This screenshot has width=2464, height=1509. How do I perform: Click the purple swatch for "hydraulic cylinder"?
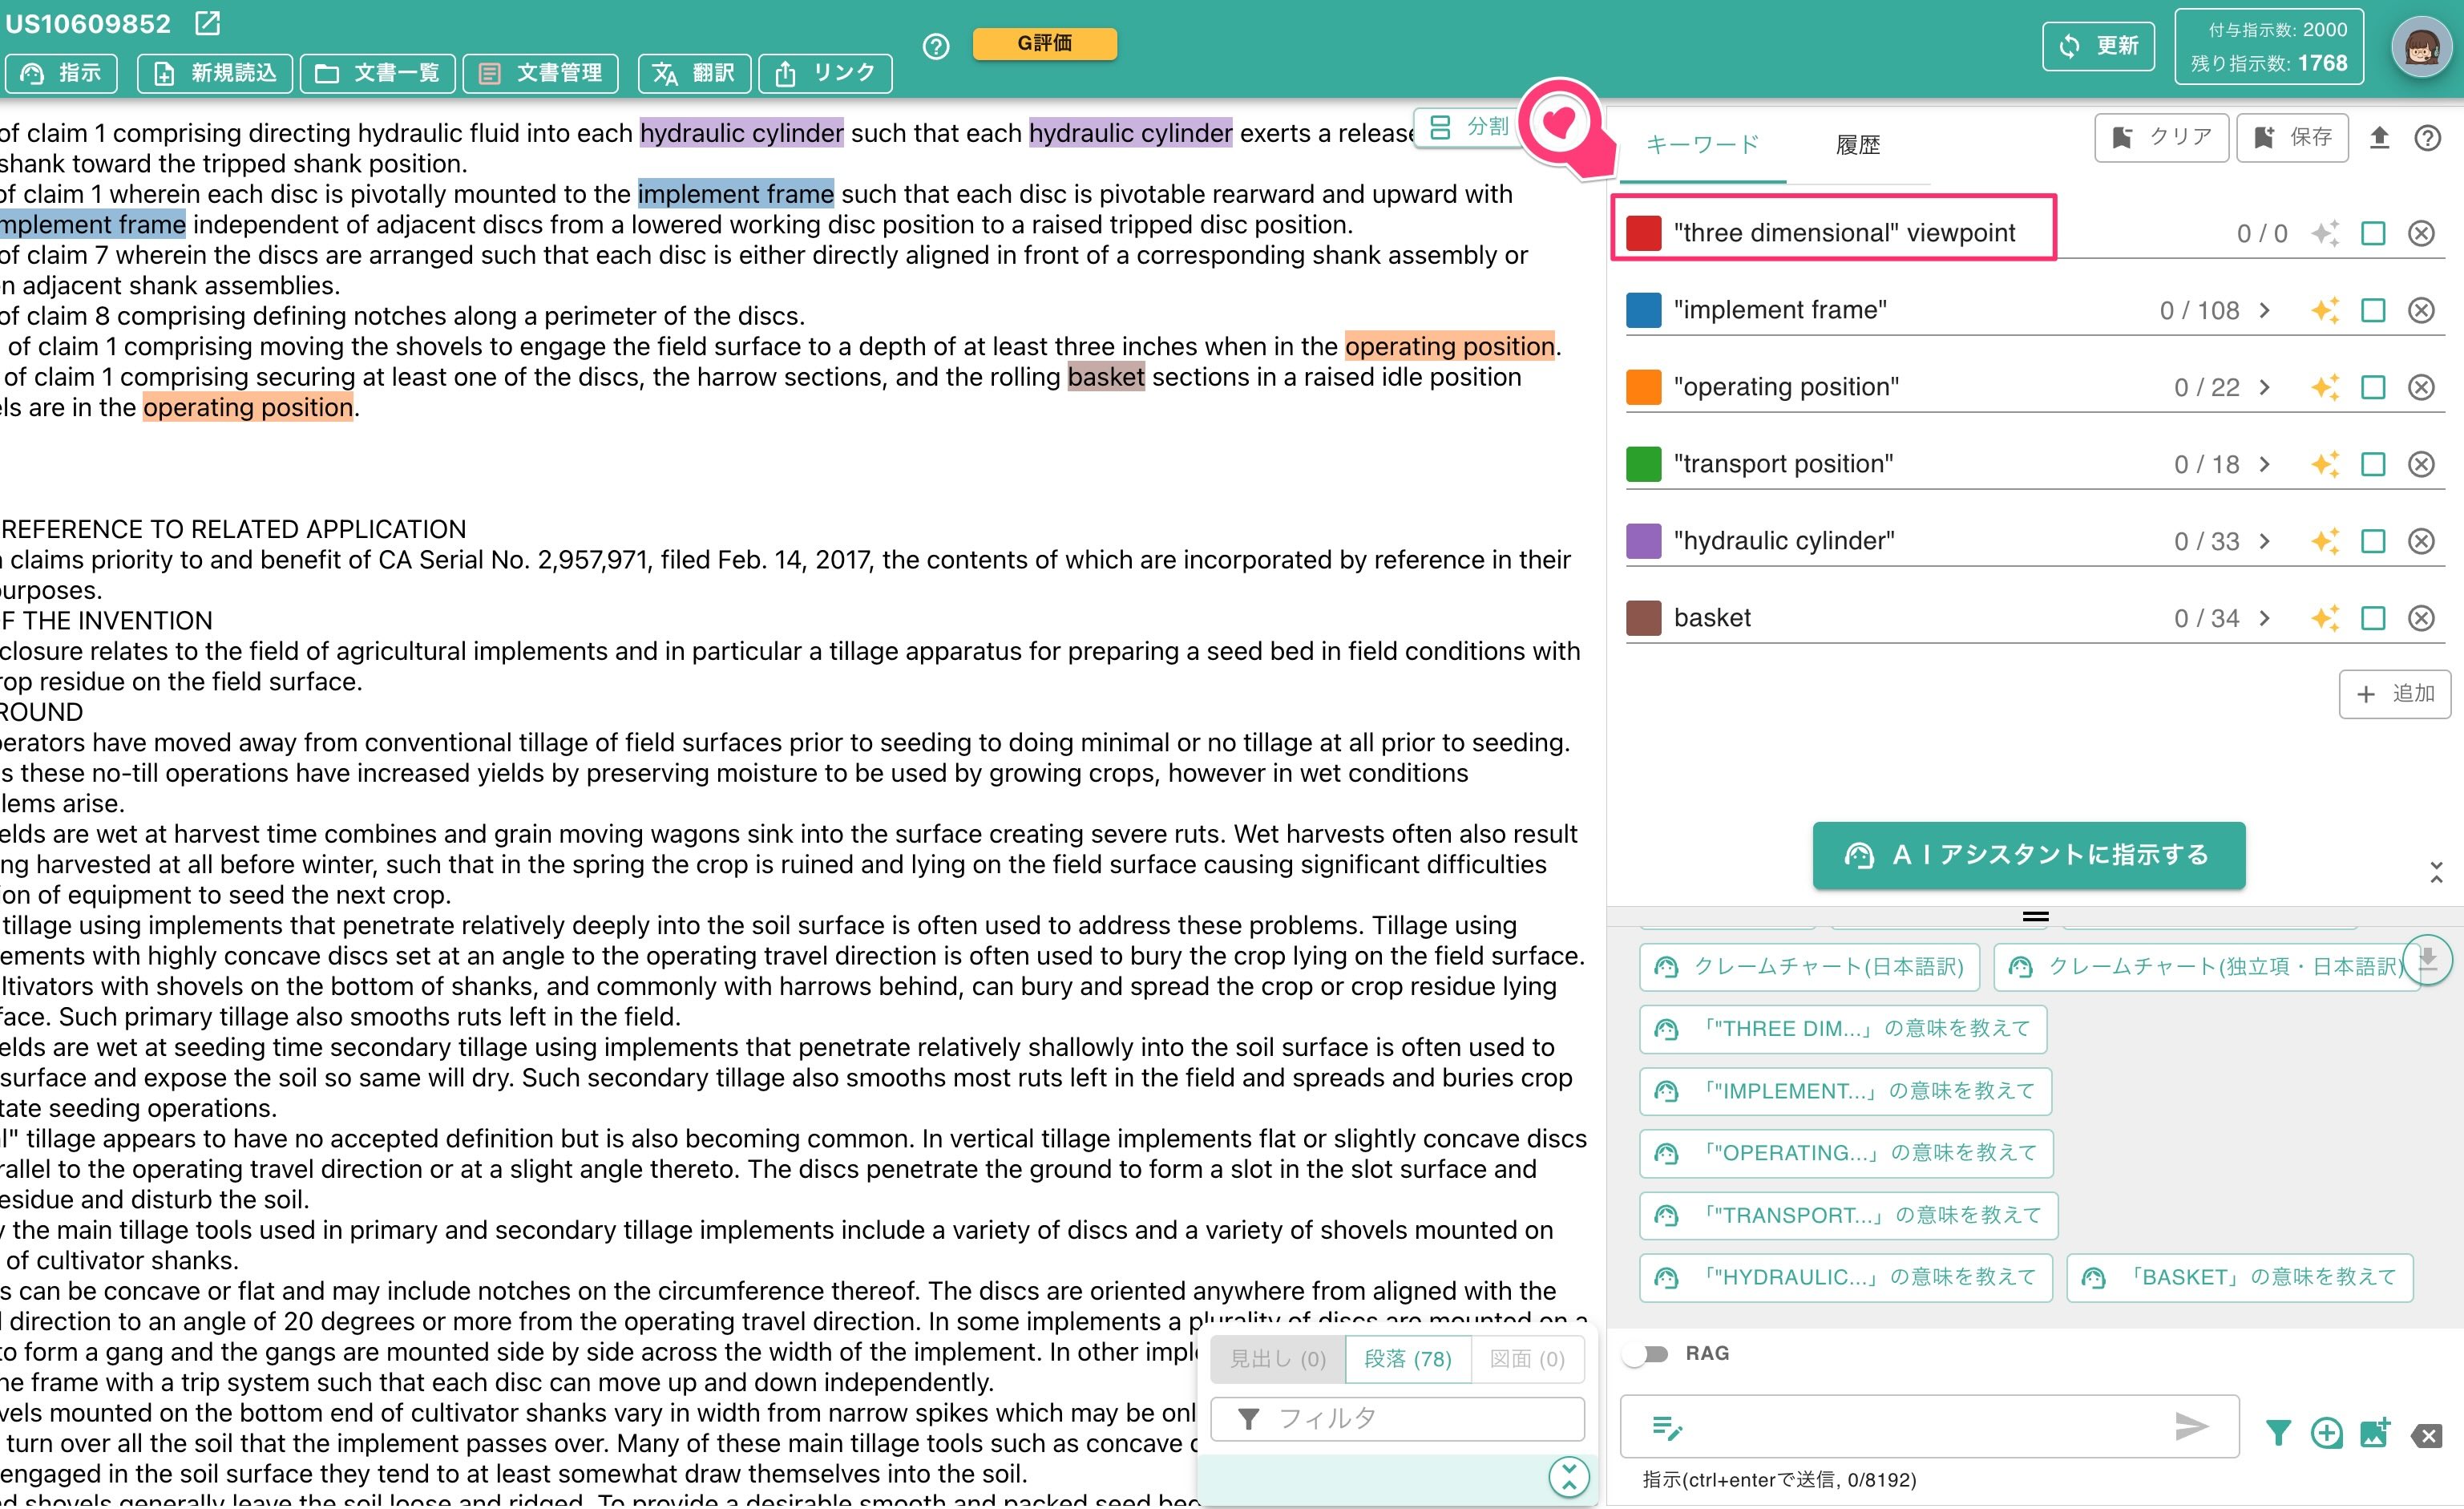point(1644,542)
